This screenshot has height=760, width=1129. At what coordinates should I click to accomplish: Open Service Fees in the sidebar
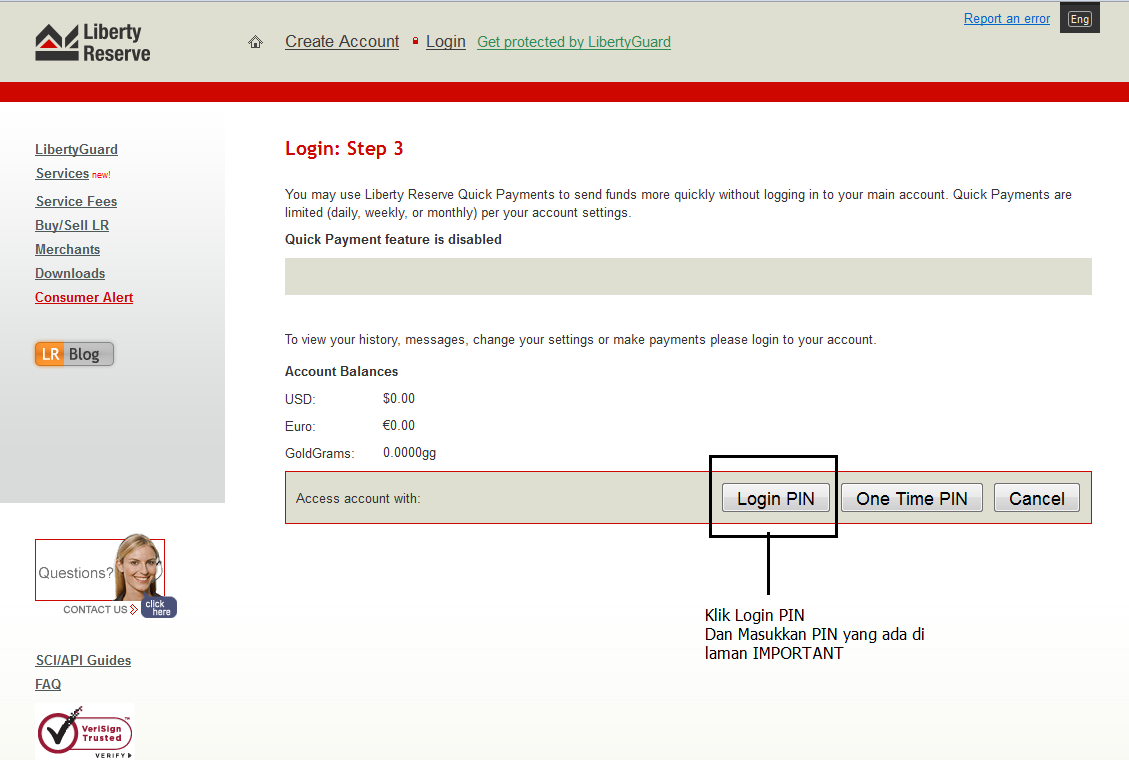[76, 202]
